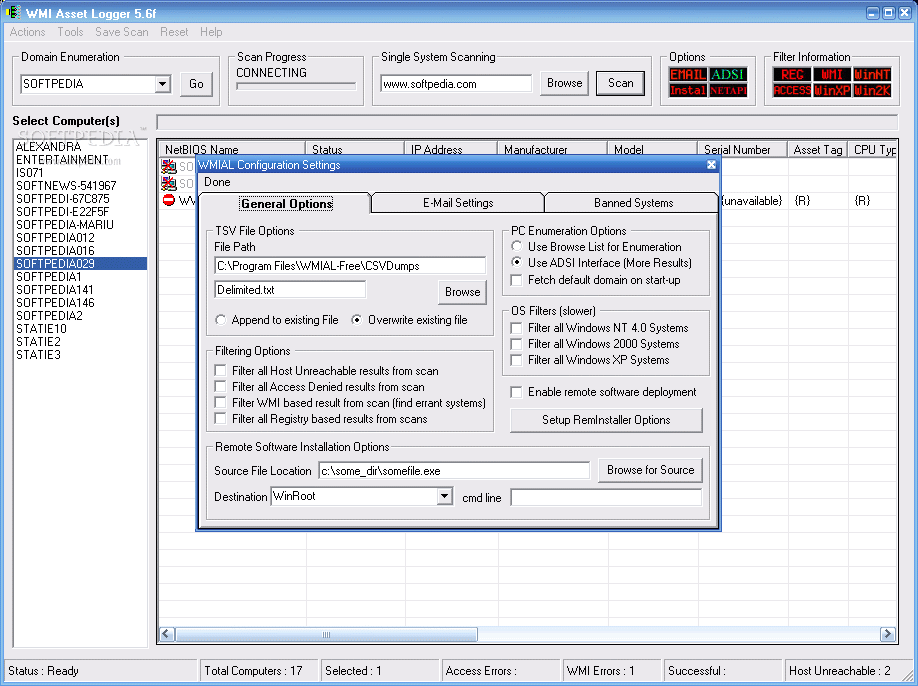Viewport: 918px width, 686px height.
Task: Switch to the E-Mail Settings tab
Action: pos(458,203)
